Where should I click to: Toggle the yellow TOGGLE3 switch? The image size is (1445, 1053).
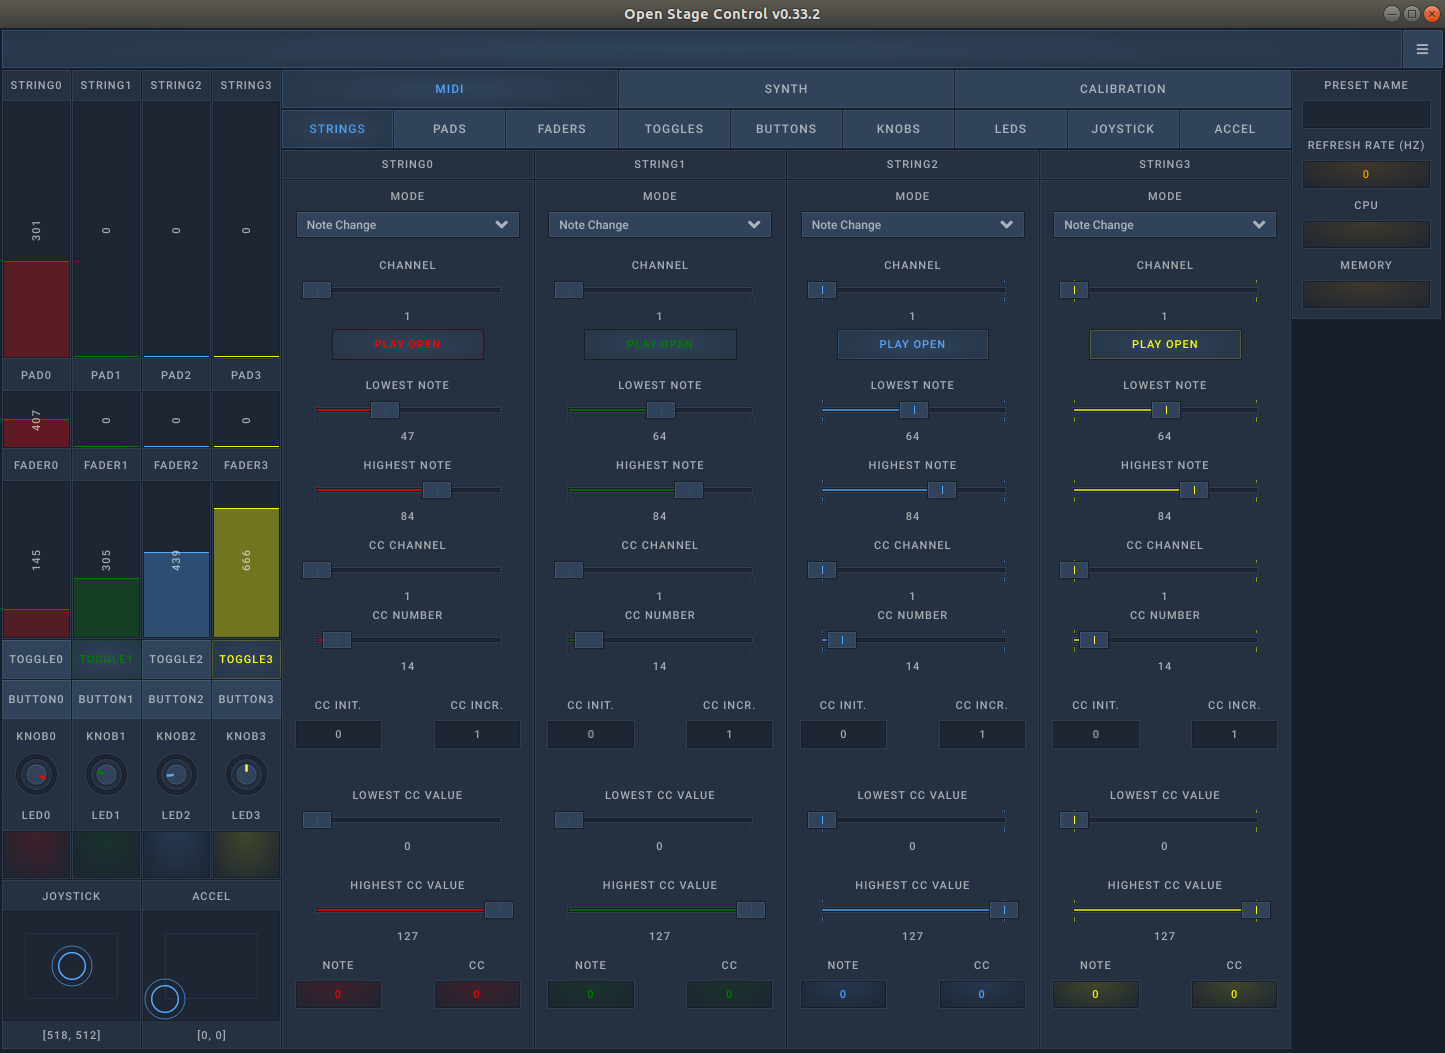tap(246, 659)
